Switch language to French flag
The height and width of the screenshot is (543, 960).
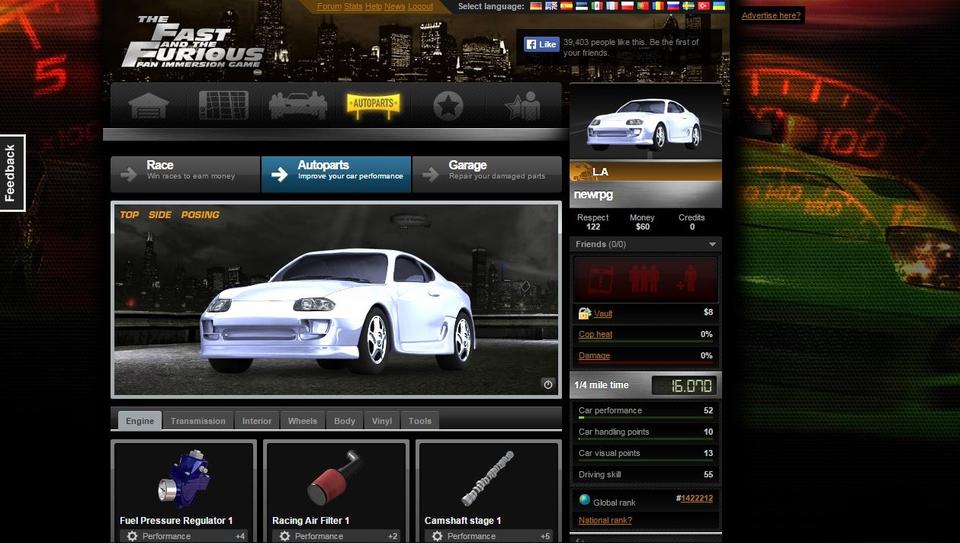click(x=612, y=6)
